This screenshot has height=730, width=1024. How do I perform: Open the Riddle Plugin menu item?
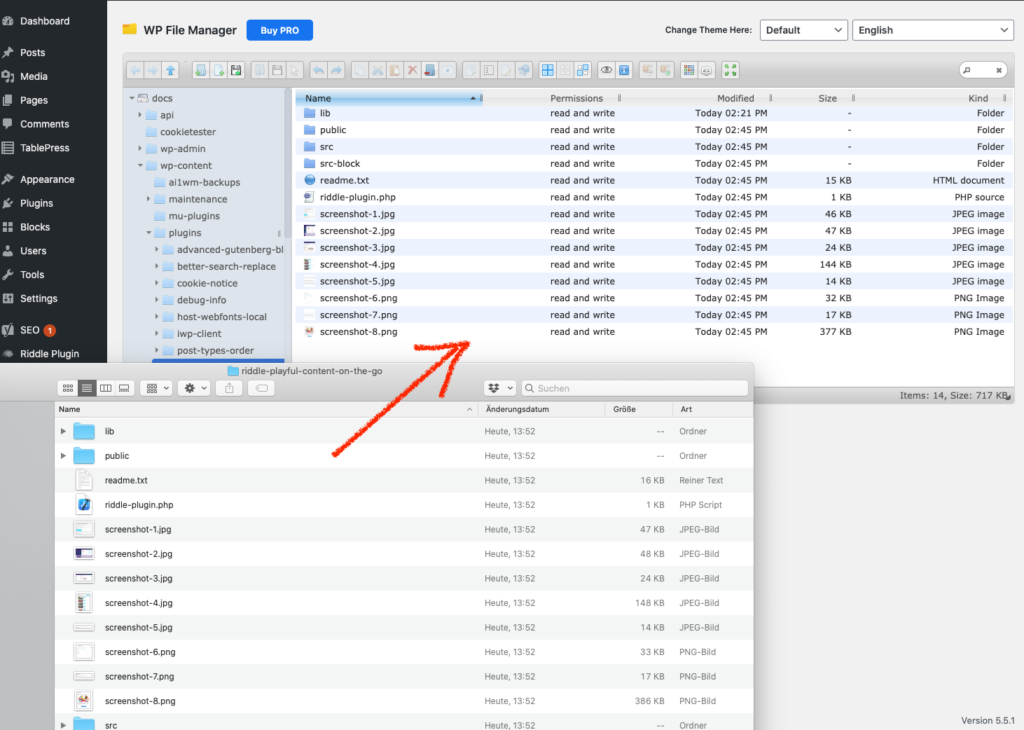pos(50,354)
